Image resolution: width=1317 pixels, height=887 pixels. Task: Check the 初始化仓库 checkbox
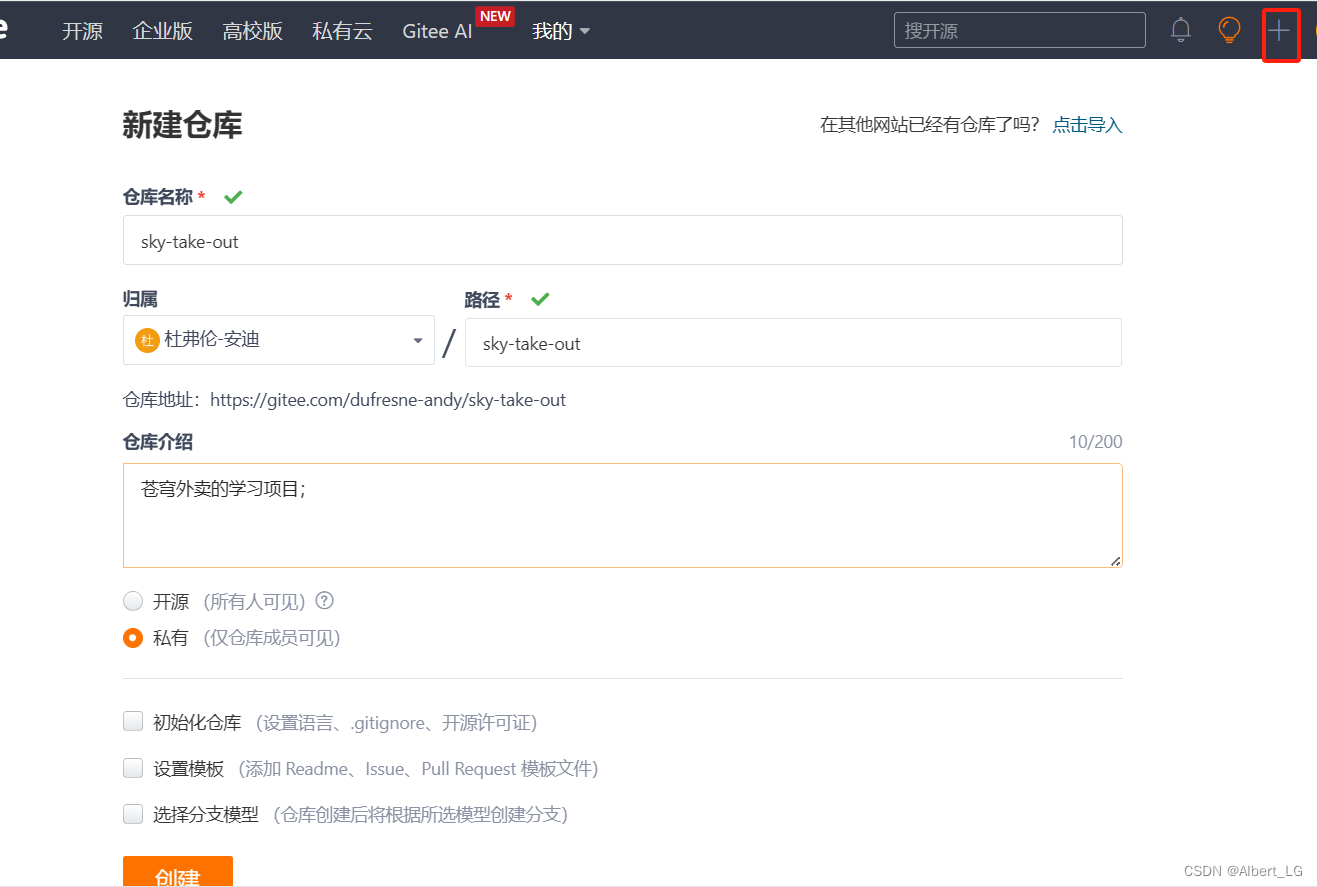coord(133,722)
